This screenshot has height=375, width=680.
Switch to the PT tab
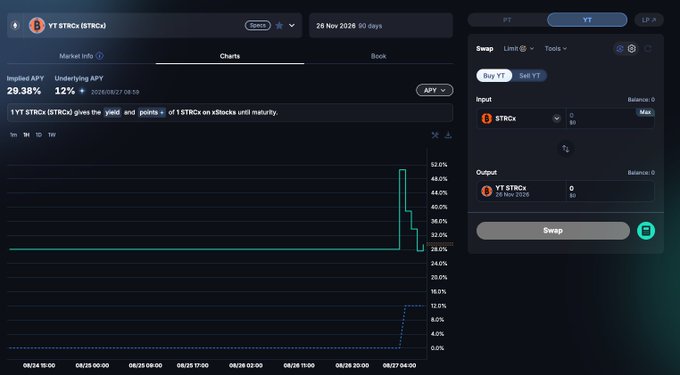pyautogui.click(x=507, y=20)
